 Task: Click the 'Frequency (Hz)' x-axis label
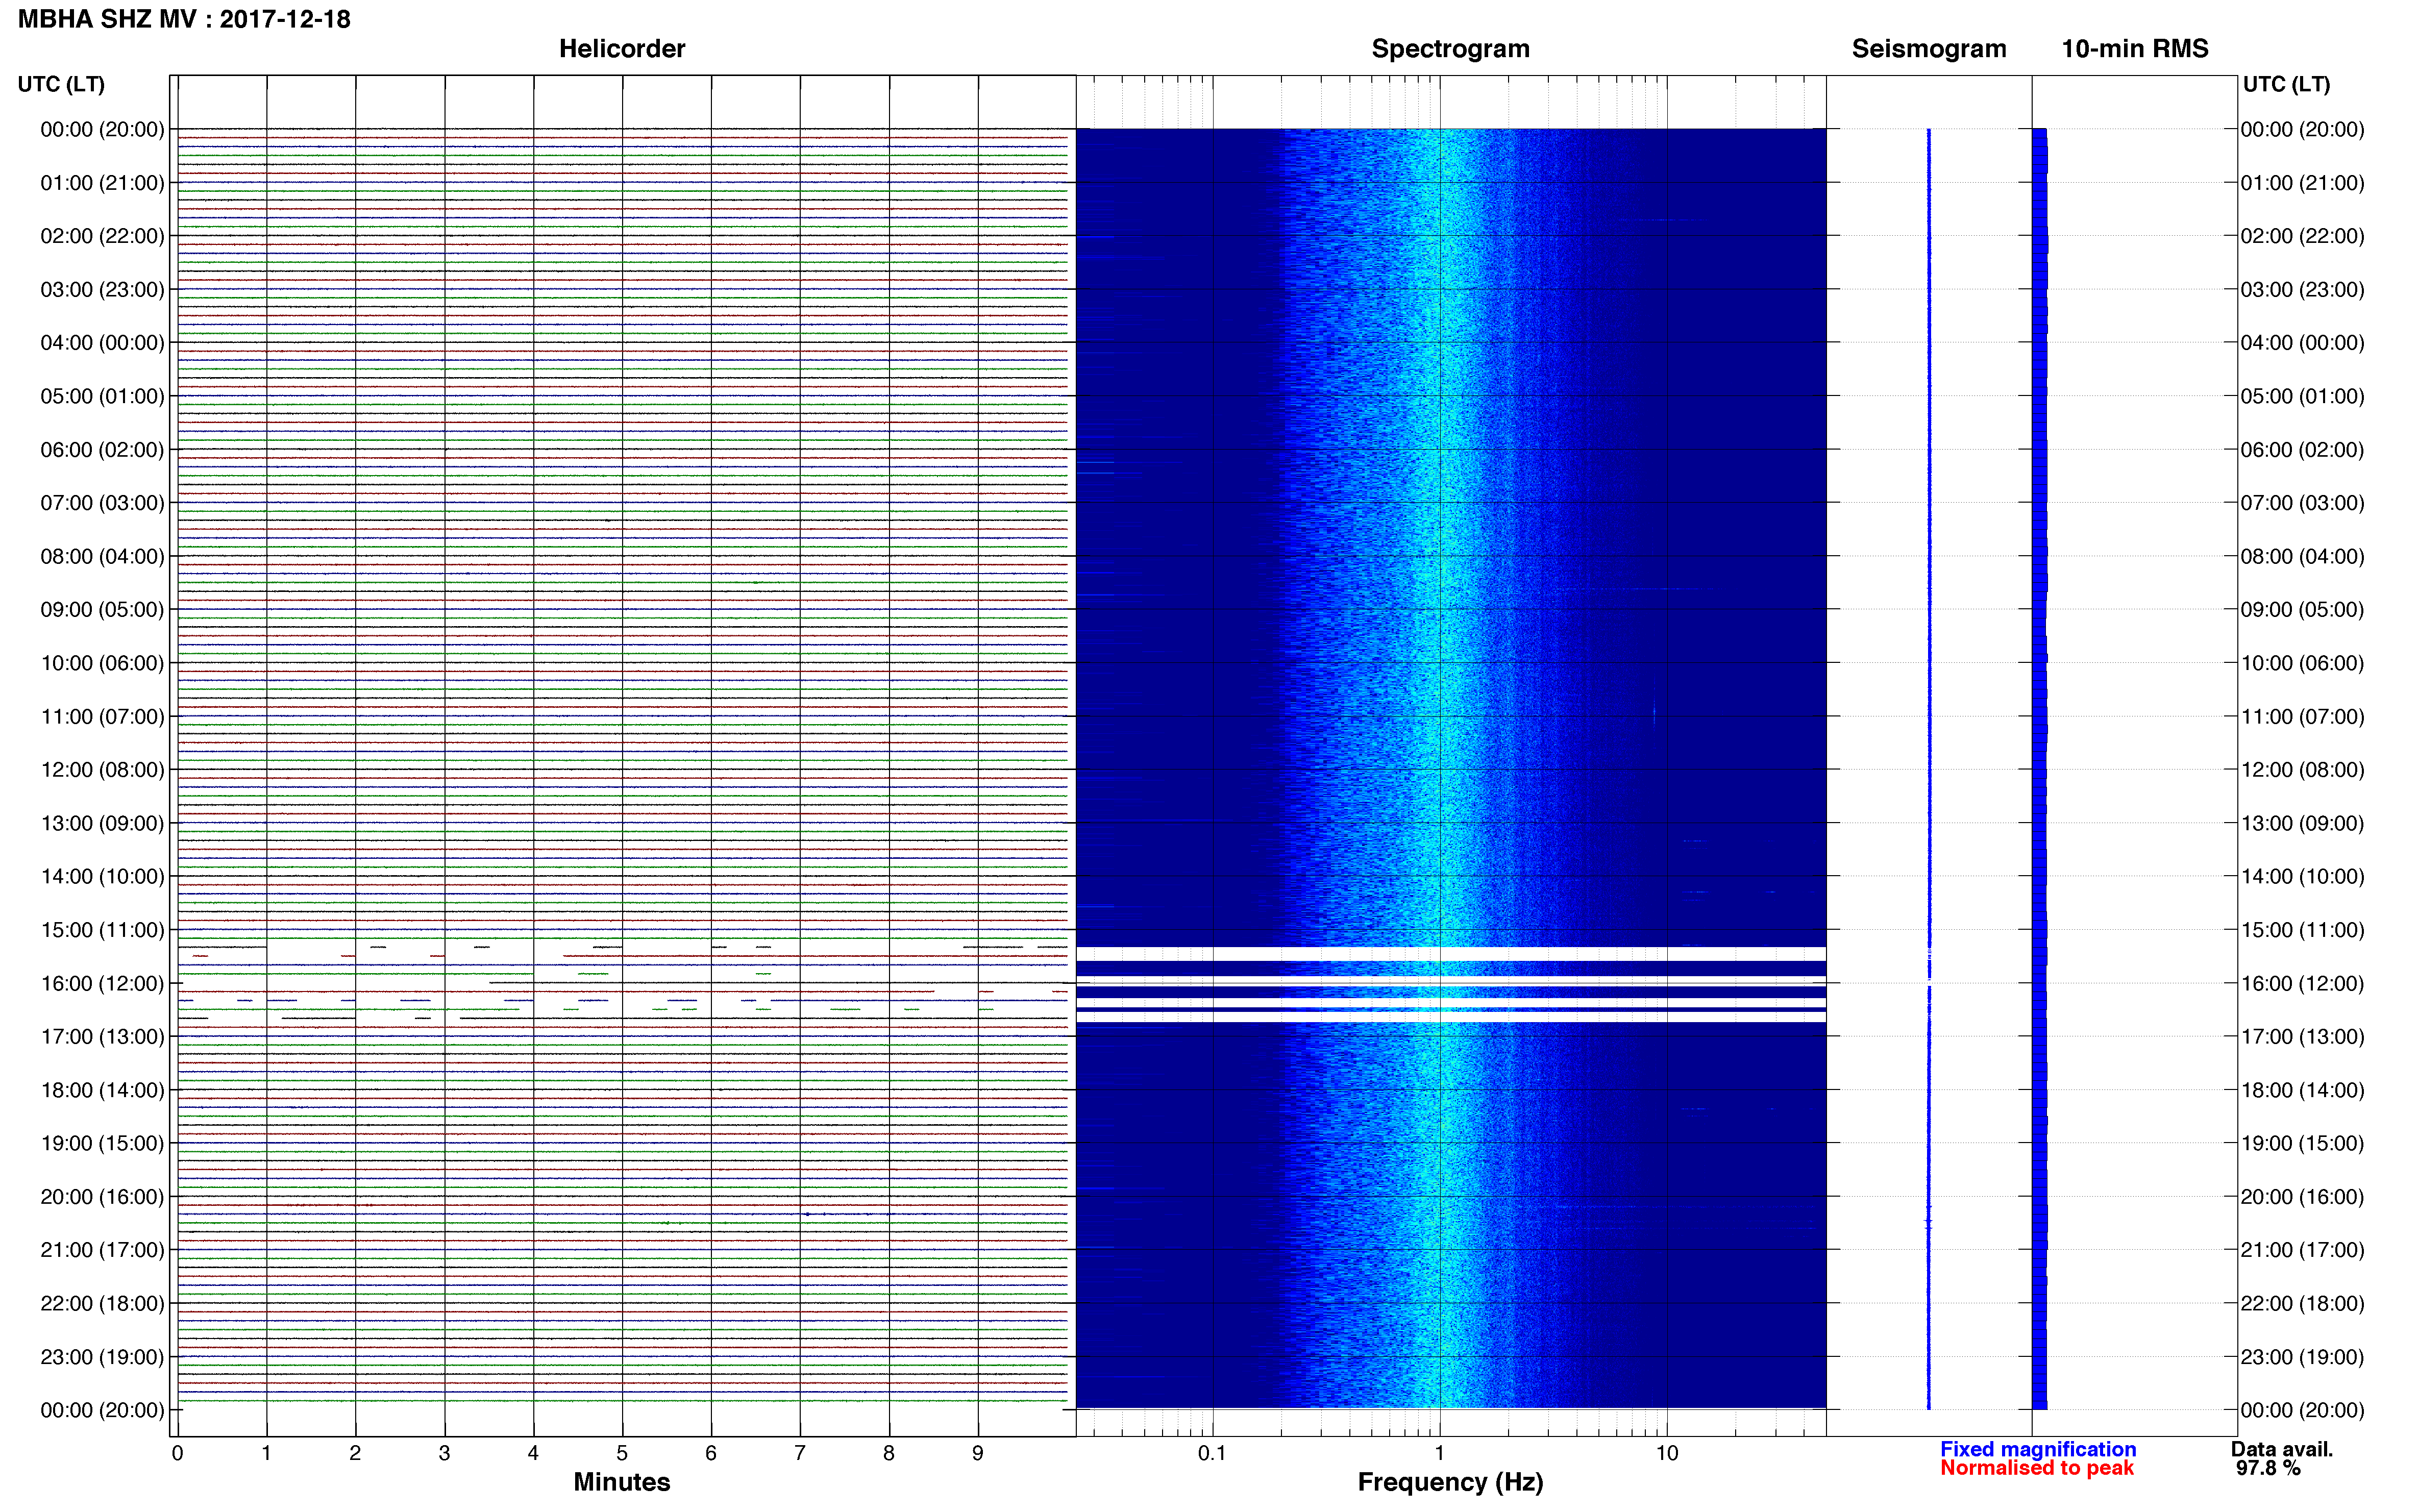tap(1450, 1482)
